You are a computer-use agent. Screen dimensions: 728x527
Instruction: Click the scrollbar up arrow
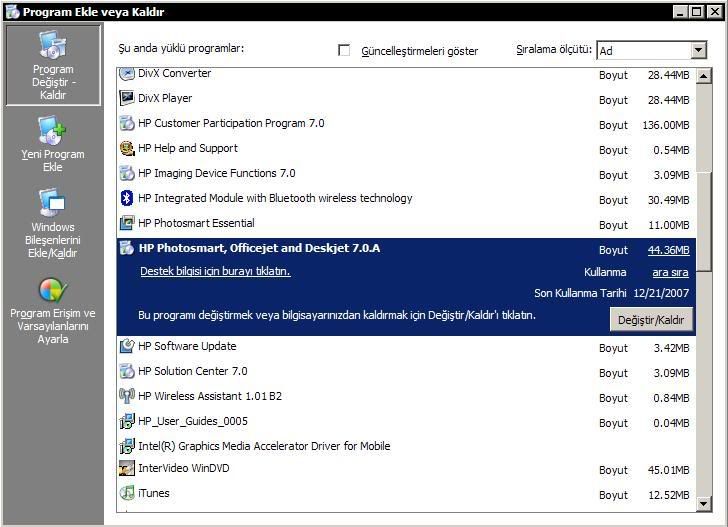pyautogui.click(x=703, y=76)
